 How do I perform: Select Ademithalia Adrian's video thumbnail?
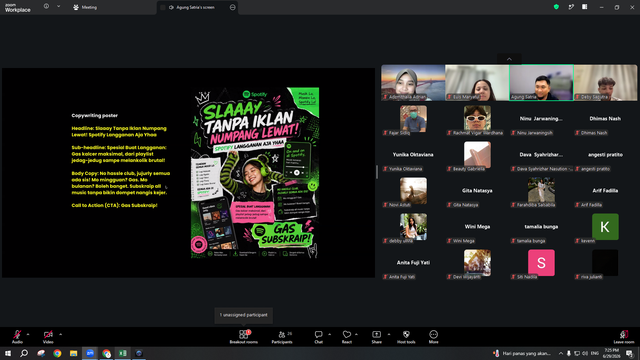pos(413,82)
